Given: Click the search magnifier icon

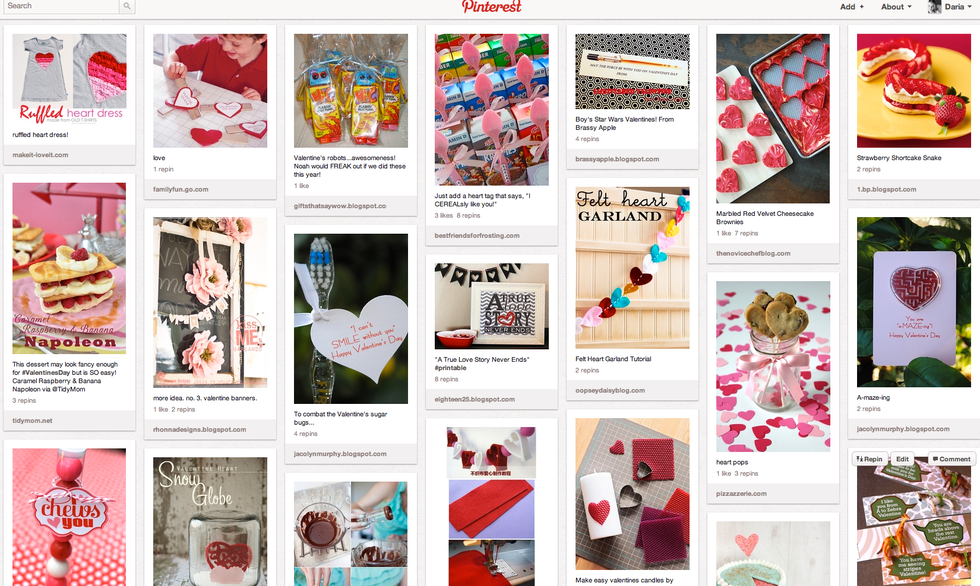Looking at the screenshot, I should [127, 6].
